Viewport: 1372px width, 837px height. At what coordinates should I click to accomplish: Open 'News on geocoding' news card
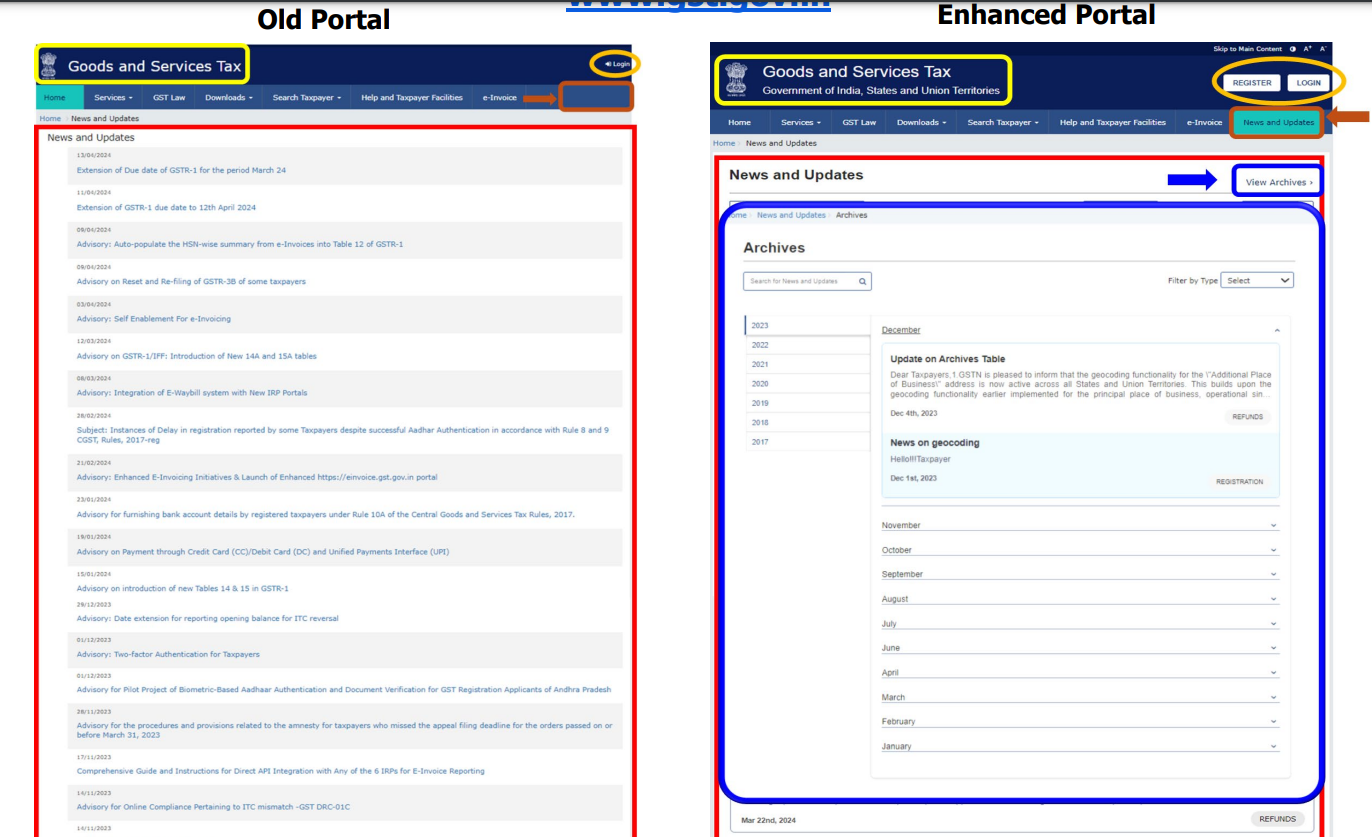[1080, 464]
